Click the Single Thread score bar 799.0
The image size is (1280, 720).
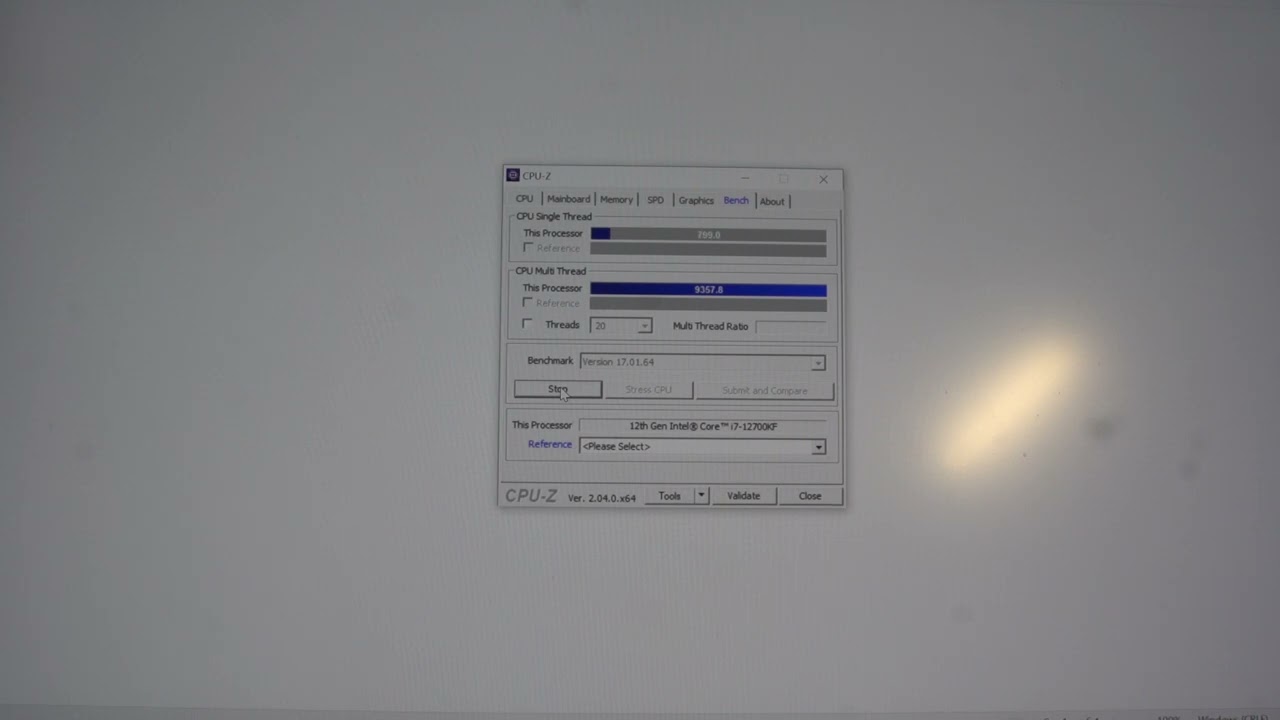pos(708,234)
